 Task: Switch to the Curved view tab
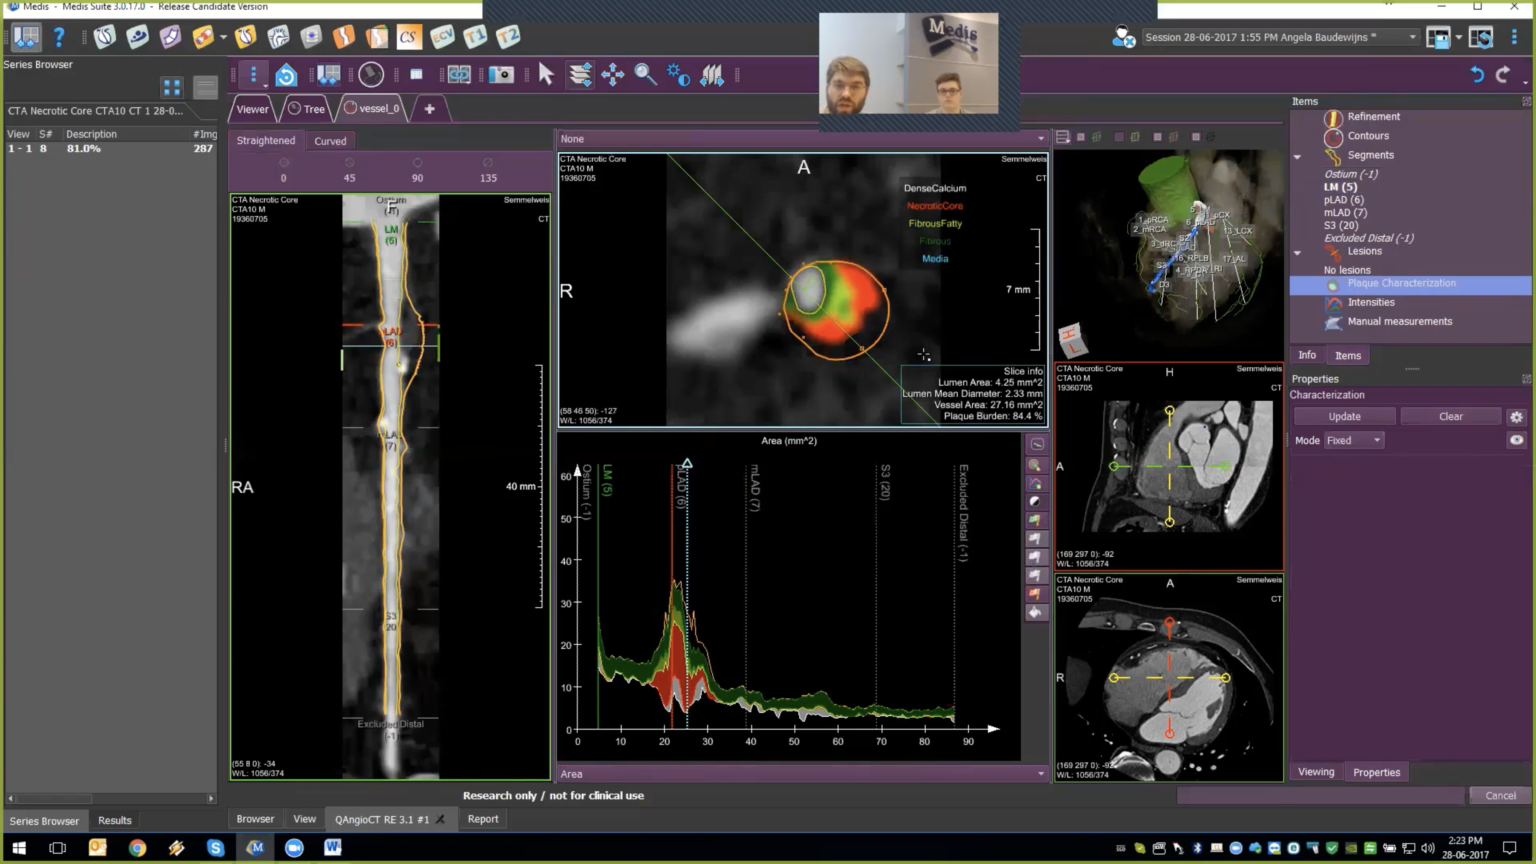330,141
